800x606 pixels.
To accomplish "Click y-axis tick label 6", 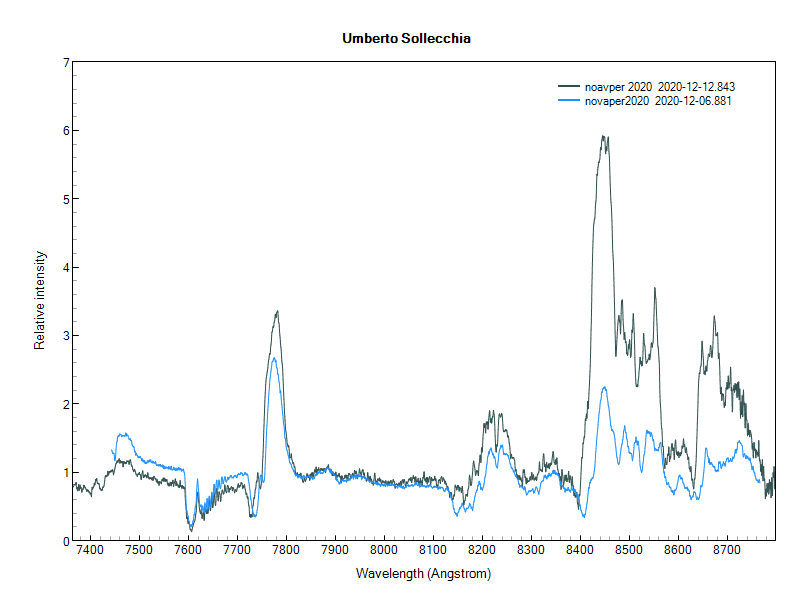I will tap(66, 131).
